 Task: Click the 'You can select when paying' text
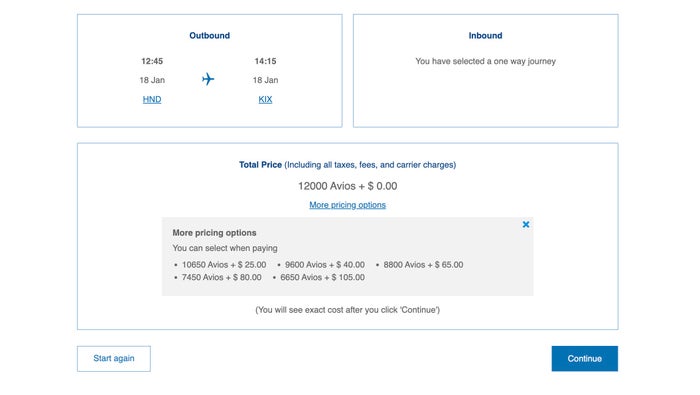(x=225, y=248)
